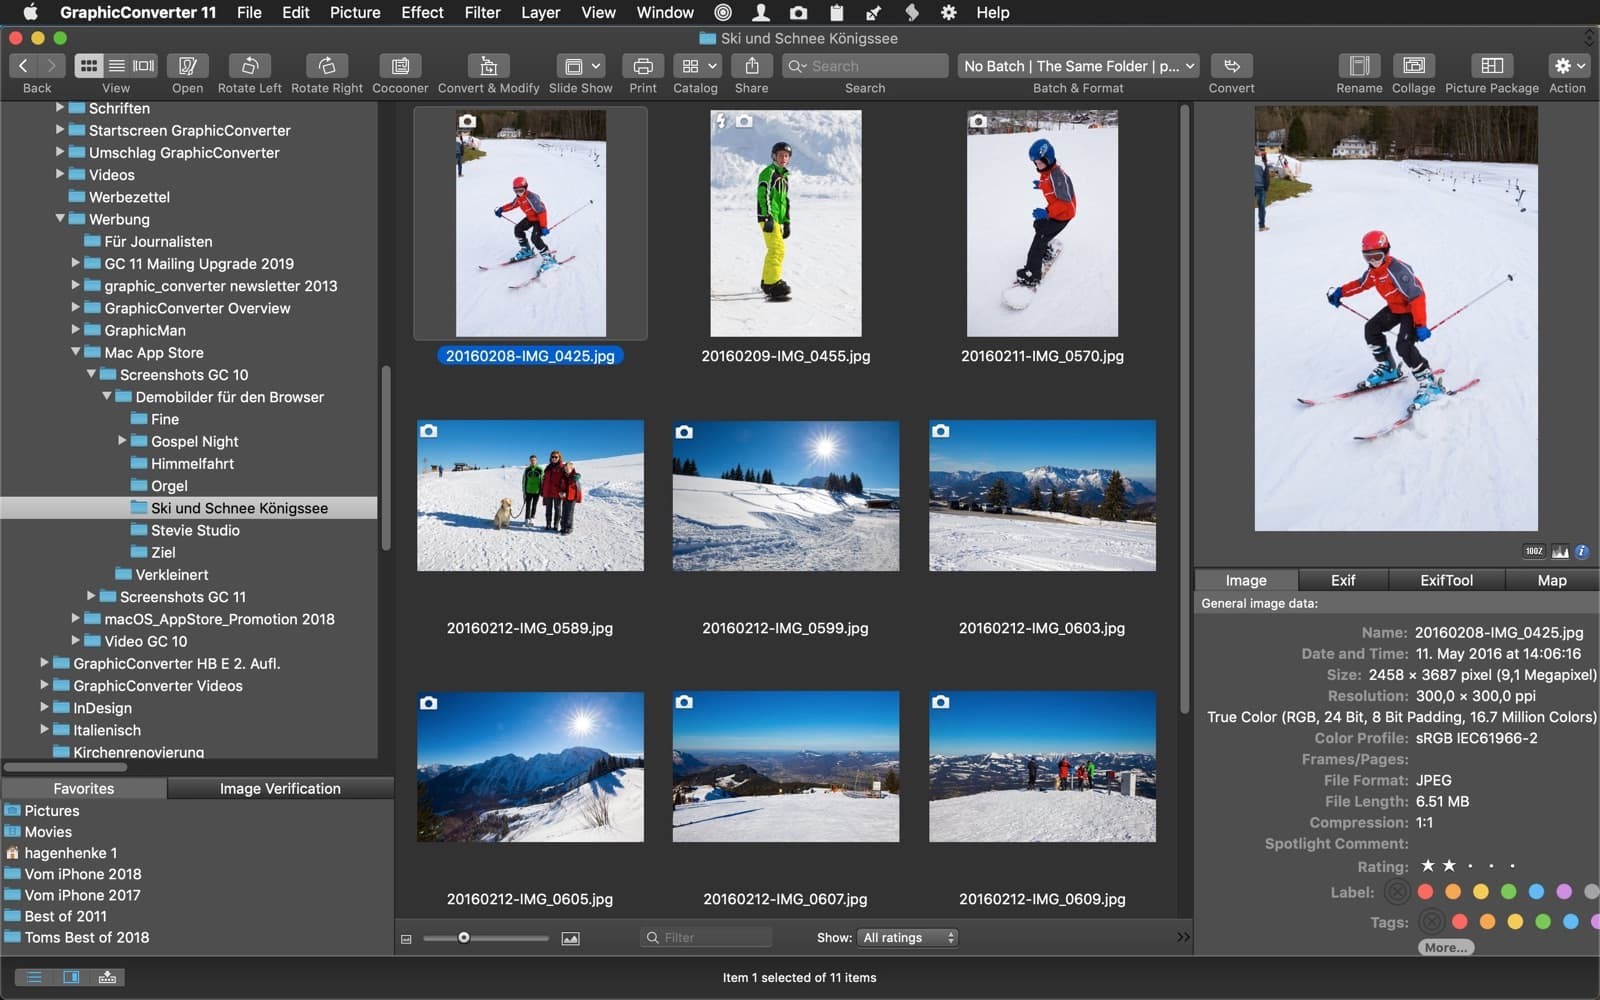Click the Rotate Right toolbar icon
This screenshot has height=1000, width=1600.
[x=327, y=66]
